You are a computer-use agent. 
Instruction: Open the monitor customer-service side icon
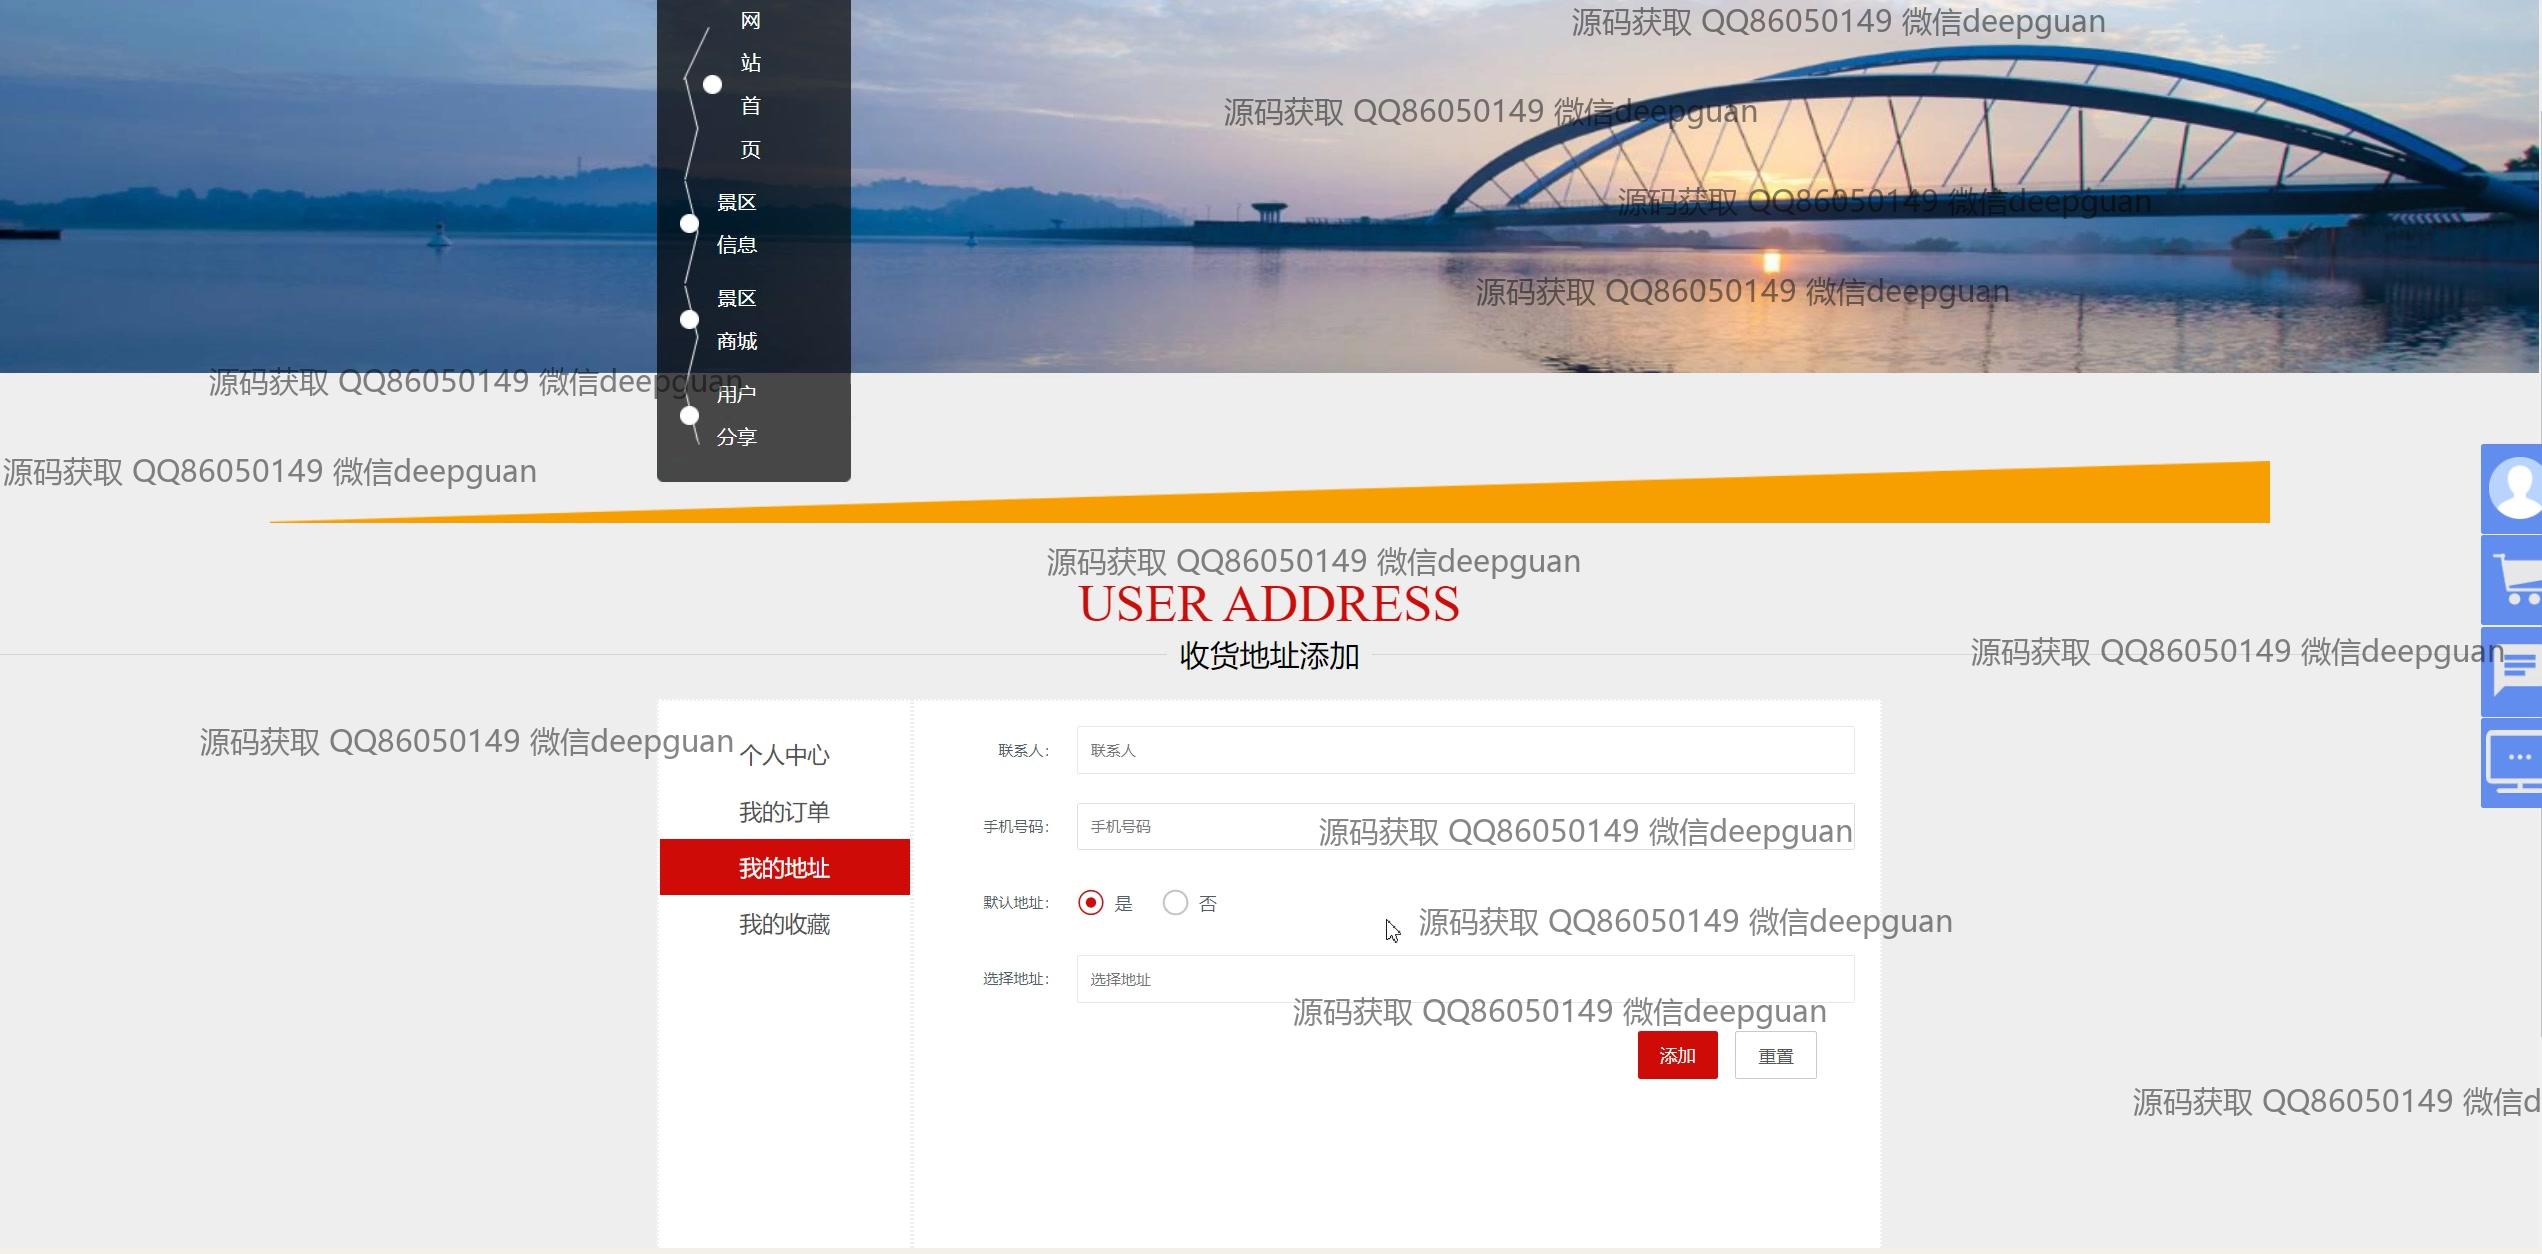pyautogui.click(x=2514, y=762)
